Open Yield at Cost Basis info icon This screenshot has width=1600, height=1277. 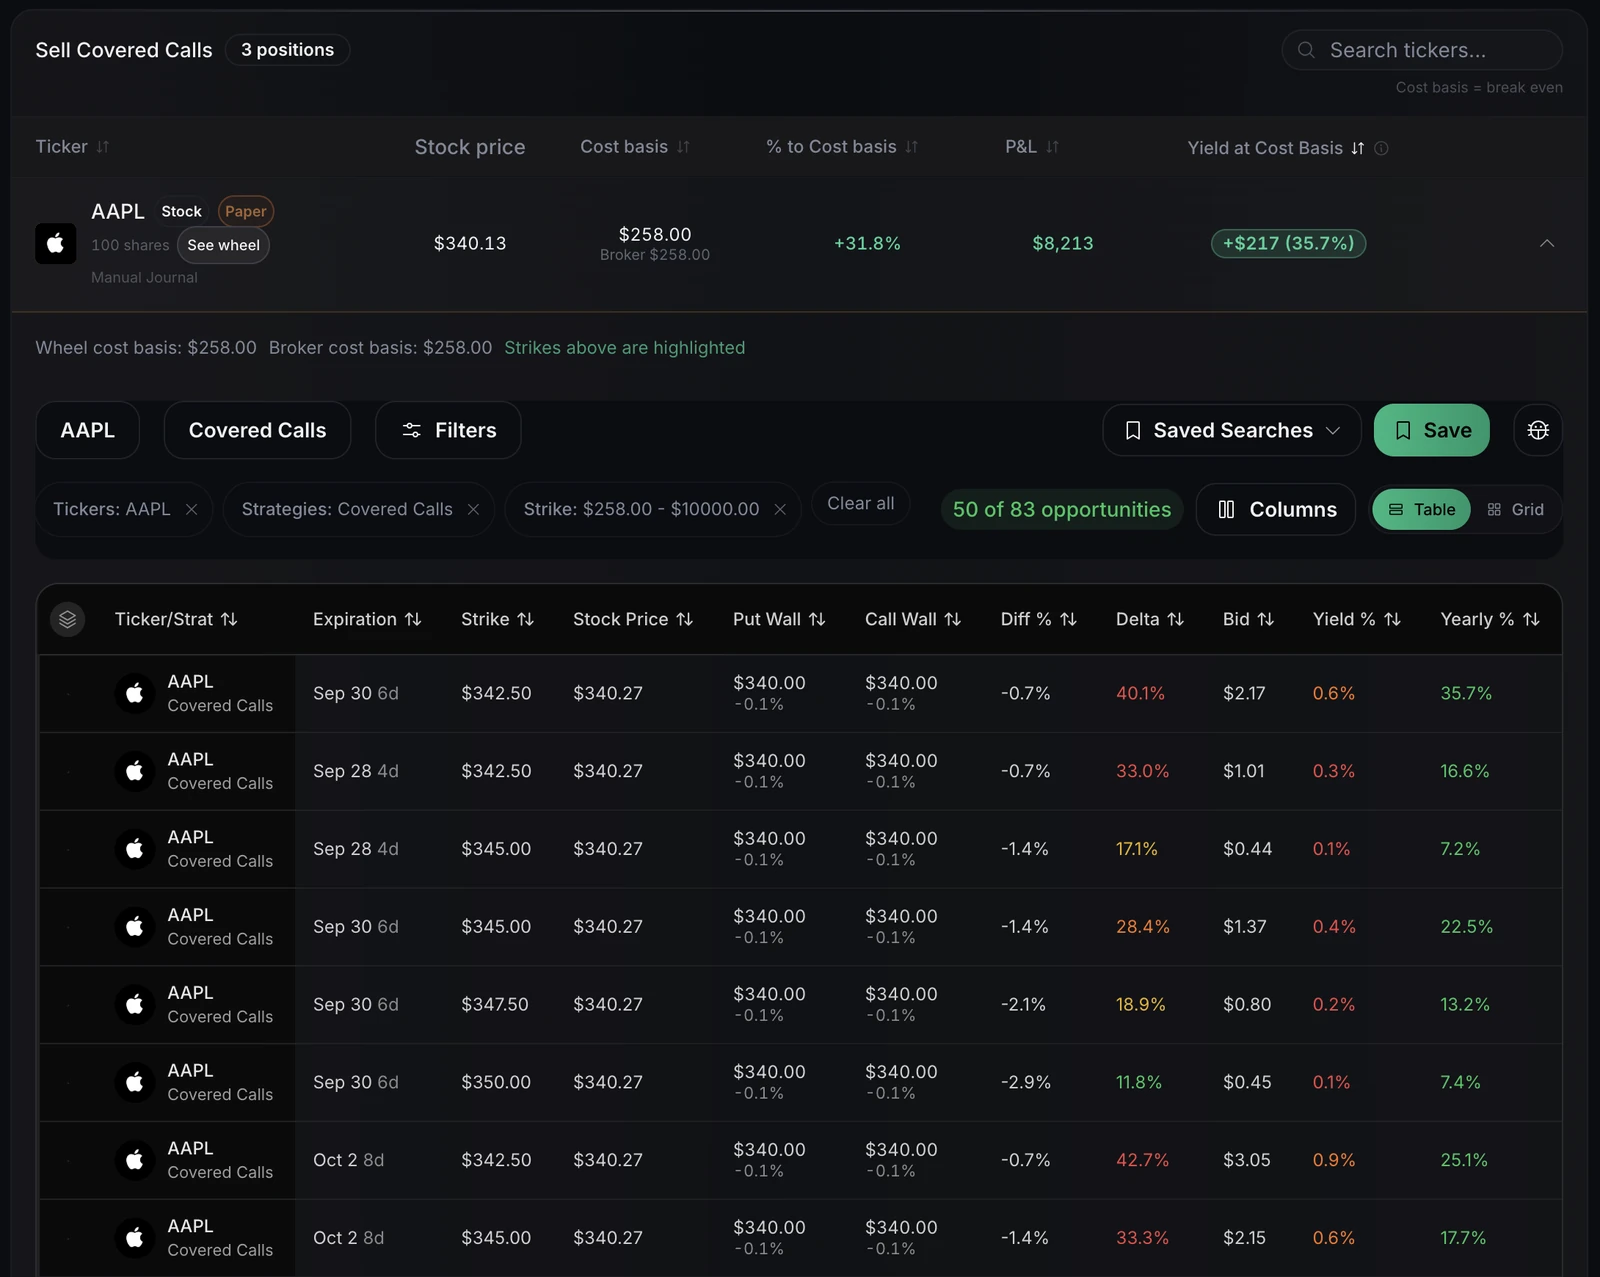pyautogui.click(x=1381, y=148)
